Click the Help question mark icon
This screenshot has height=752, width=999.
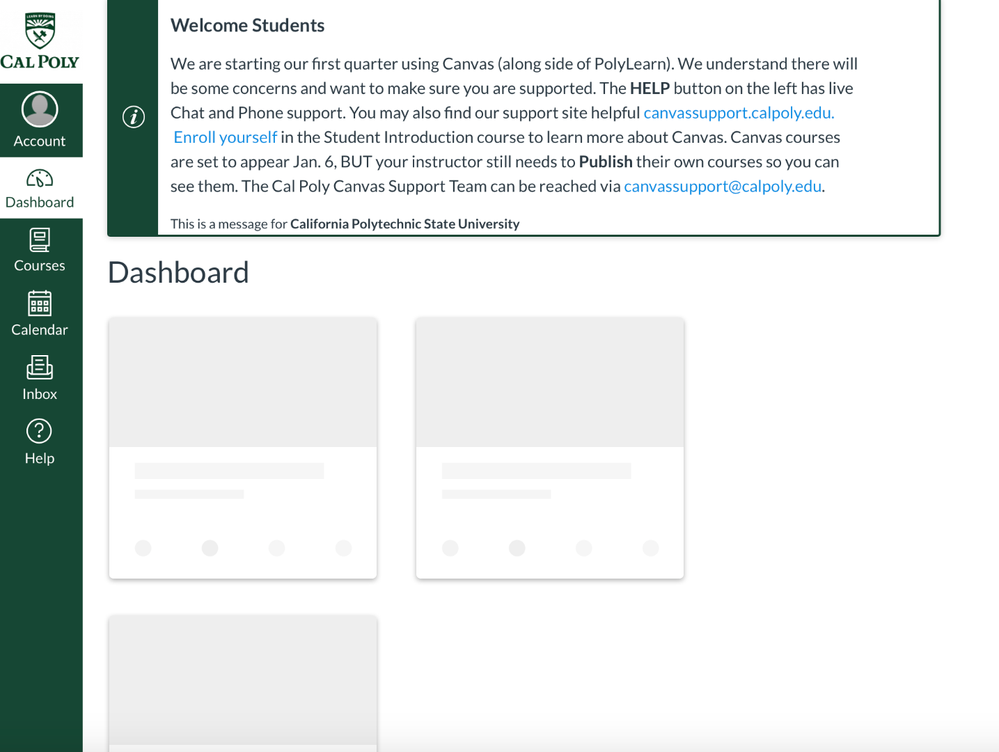coord(40,431)
